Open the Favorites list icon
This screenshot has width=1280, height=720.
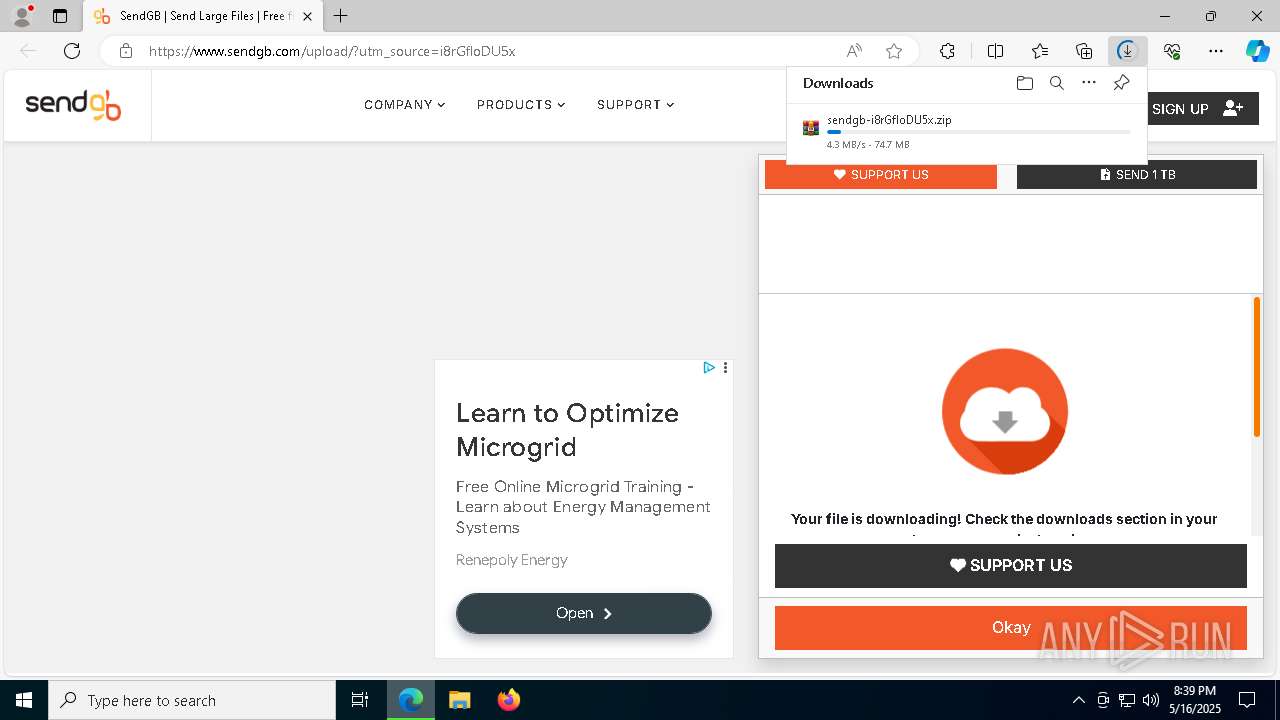1040,51
